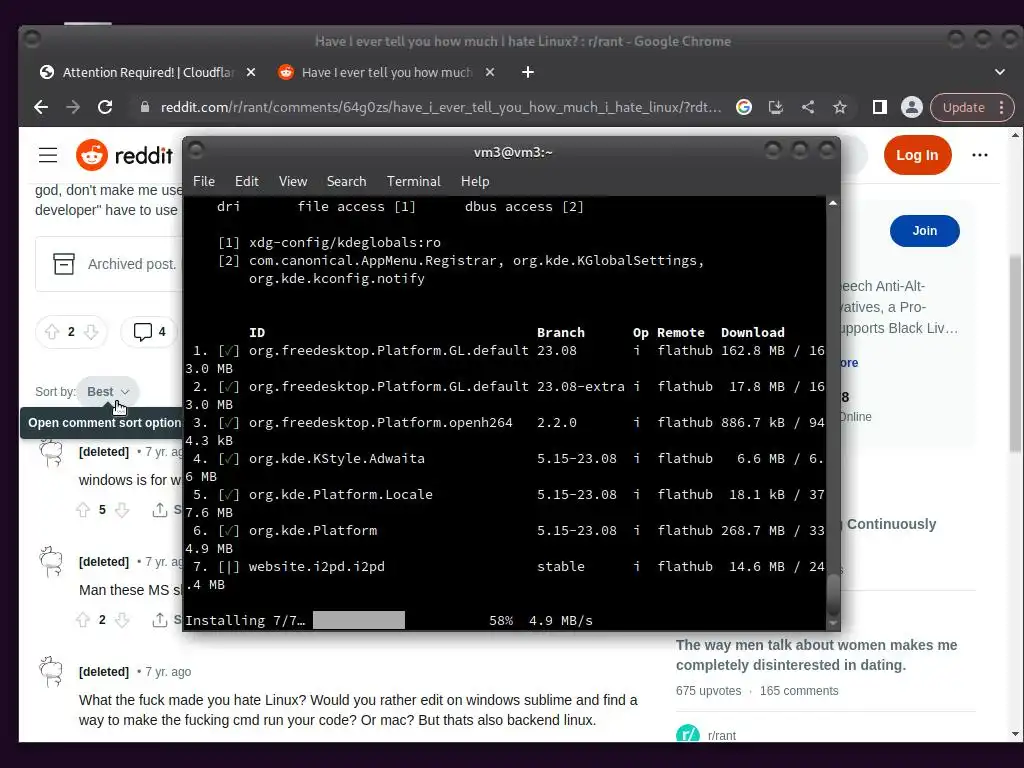Screen dimensions: 1024x768
Task: Click the r/rant link in sidebar
Action: coord(722,736)
